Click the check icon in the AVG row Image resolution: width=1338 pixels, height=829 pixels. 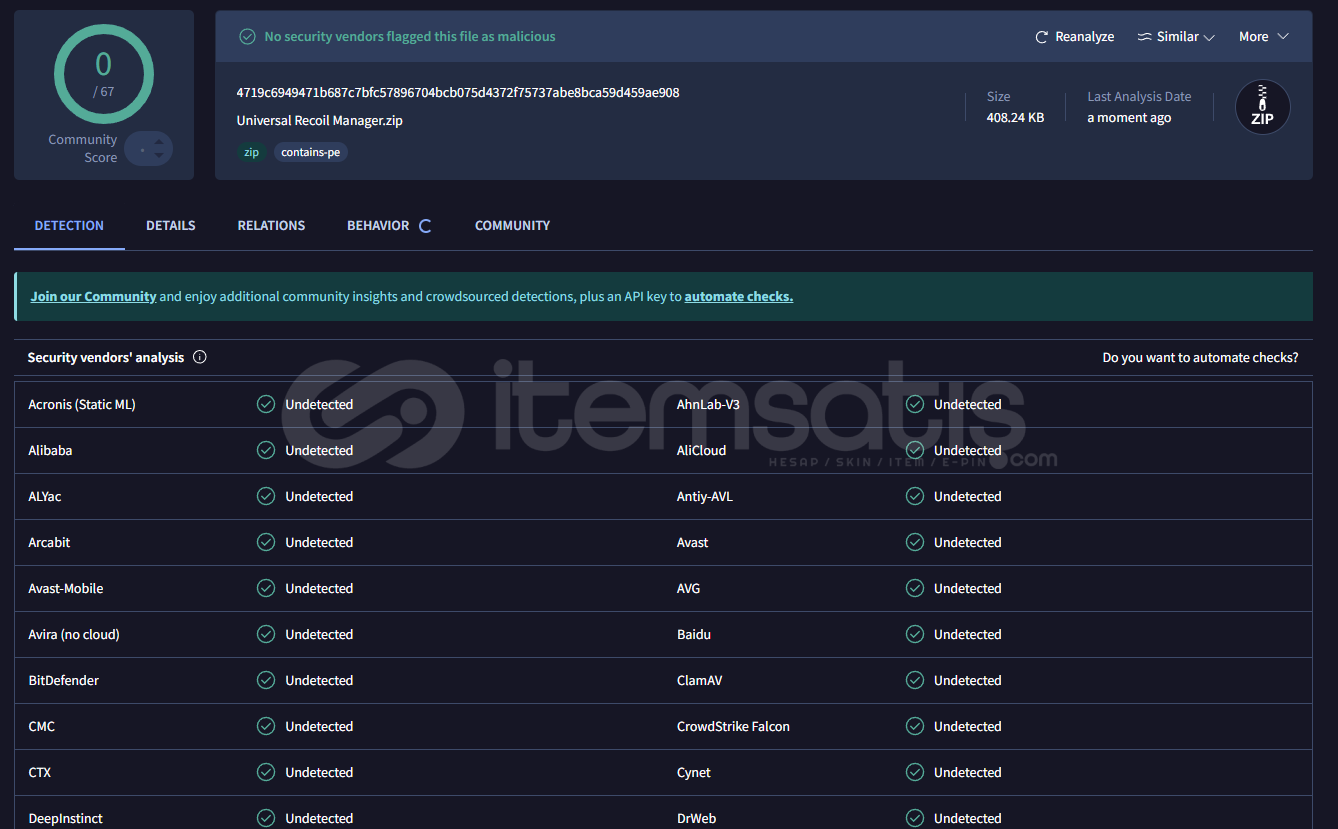(x=915, y=588)
